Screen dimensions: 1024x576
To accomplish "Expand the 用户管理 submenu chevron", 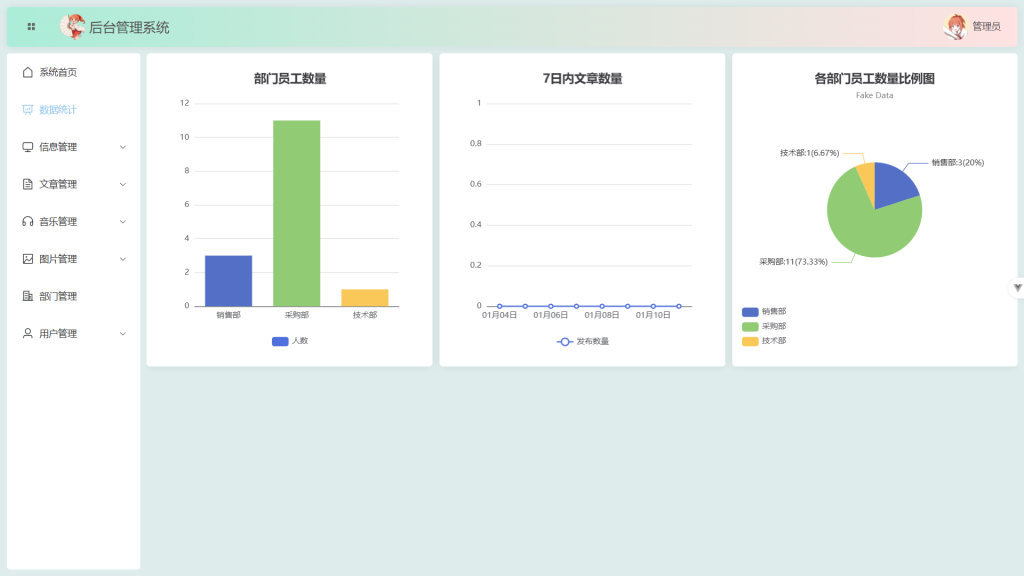I will pos(123,334).
